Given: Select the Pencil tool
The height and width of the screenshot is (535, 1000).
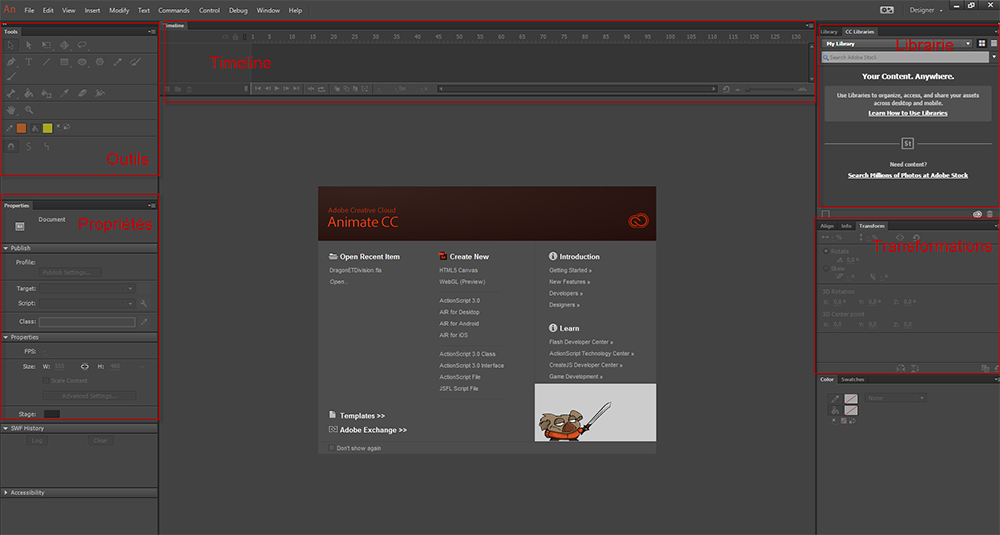Looking at the screenshot, I should pos(117,62).
